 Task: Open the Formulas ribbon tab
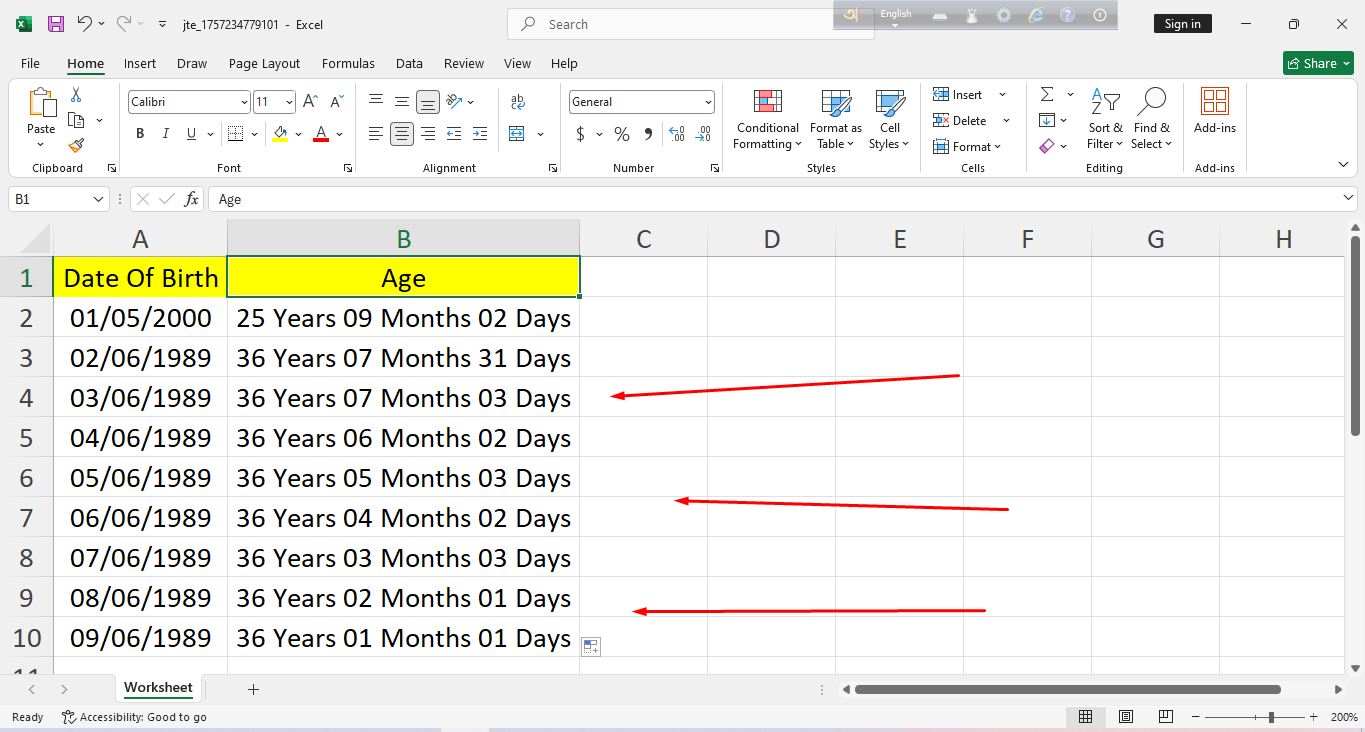point(348,63)
